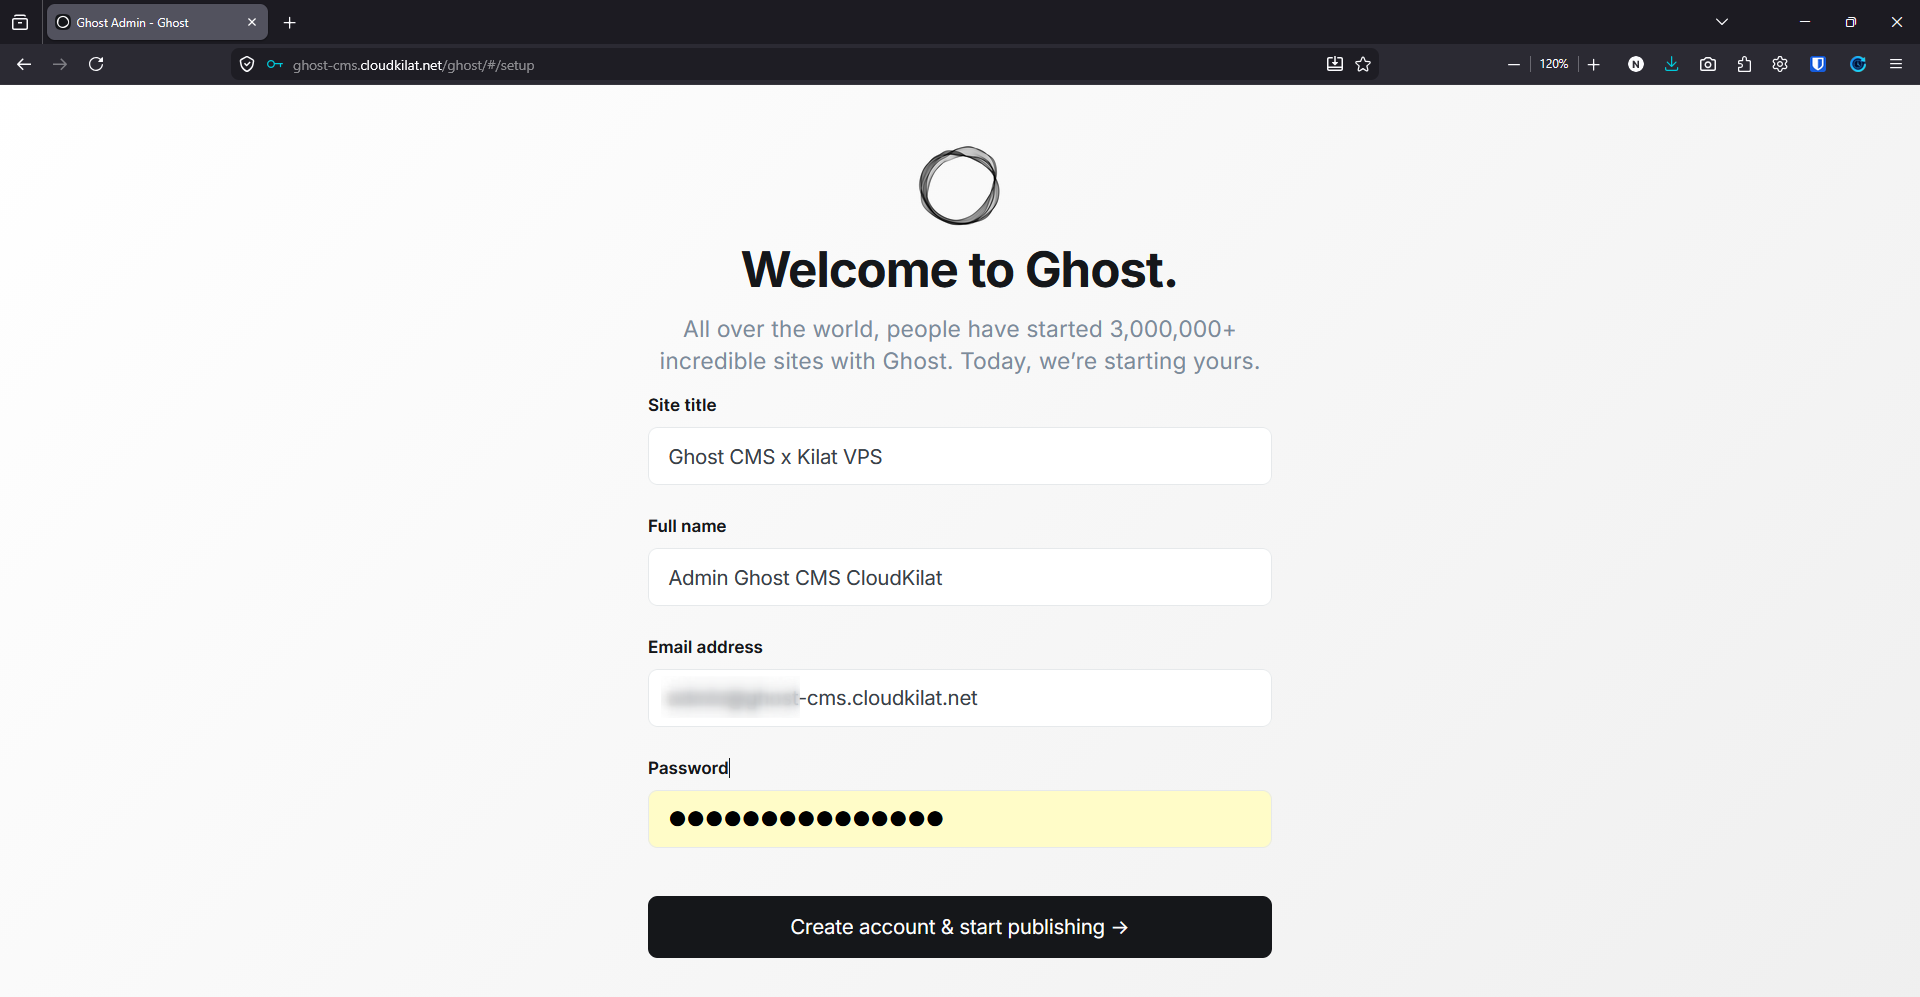Click the Ghost circle logo

[959, 186]
